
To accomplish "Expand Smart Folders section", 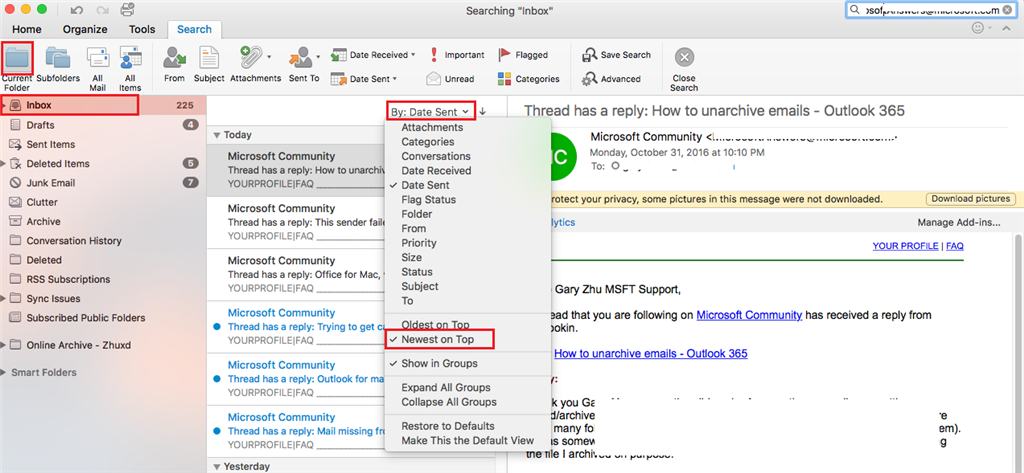I will coord(5,372).
